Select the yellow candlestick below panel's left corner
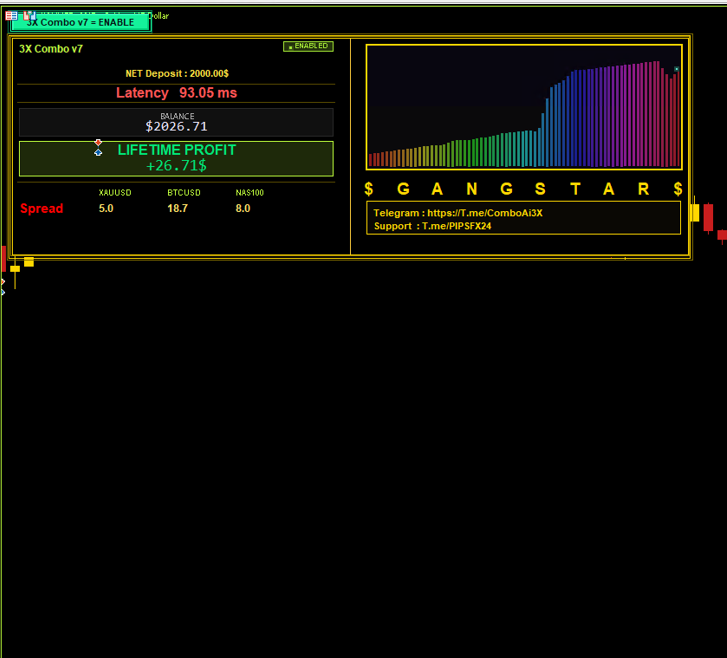 (15, 271)
